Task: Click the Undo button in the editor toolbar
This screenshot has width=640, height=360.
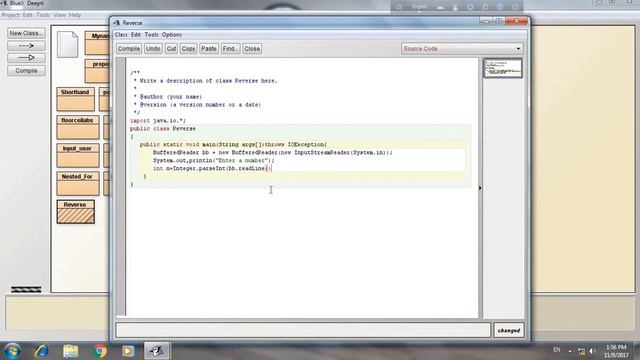Action: pyautogui.click(x=153, y=49)
